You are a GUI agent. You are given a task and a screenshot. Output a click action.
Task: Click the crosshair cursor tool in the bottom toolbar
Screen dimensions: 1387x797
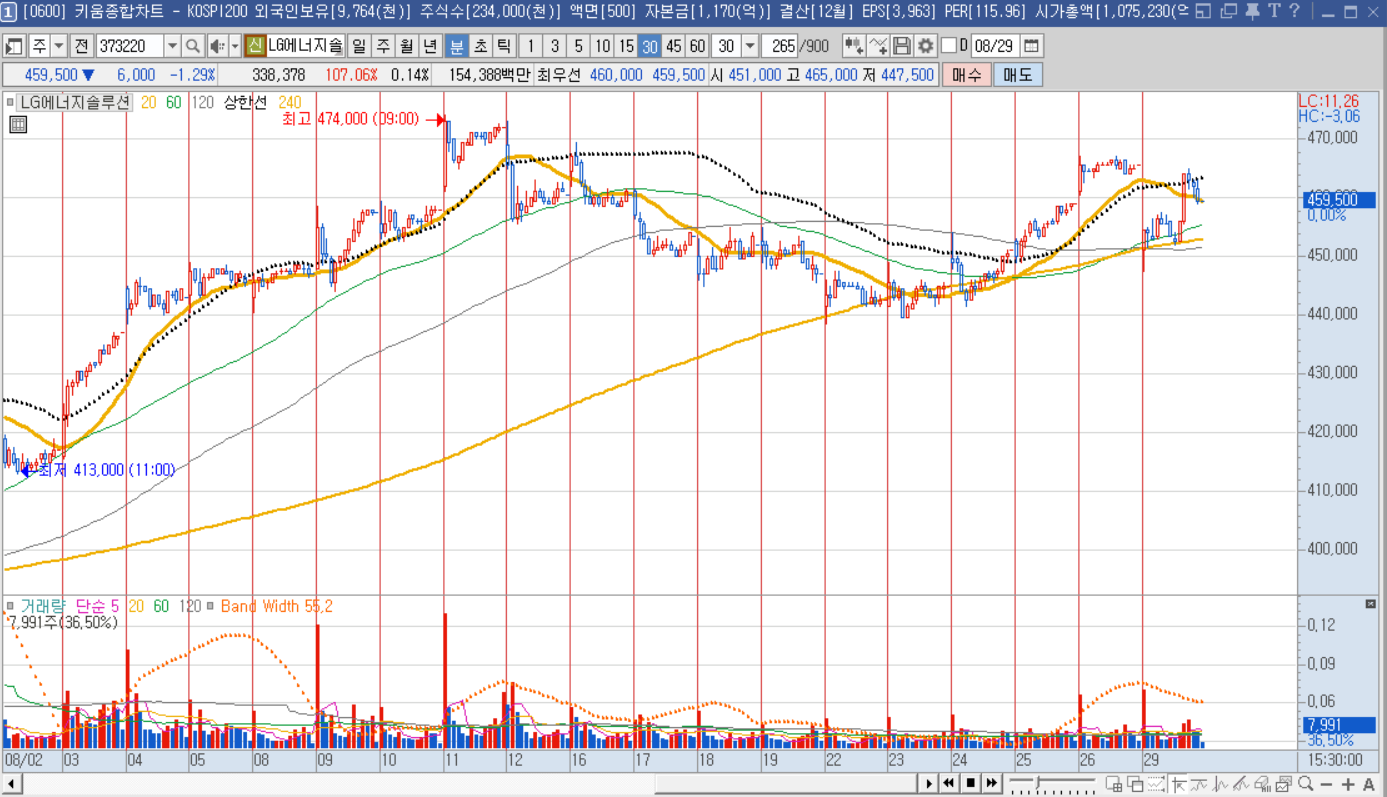click(1178, 784)
